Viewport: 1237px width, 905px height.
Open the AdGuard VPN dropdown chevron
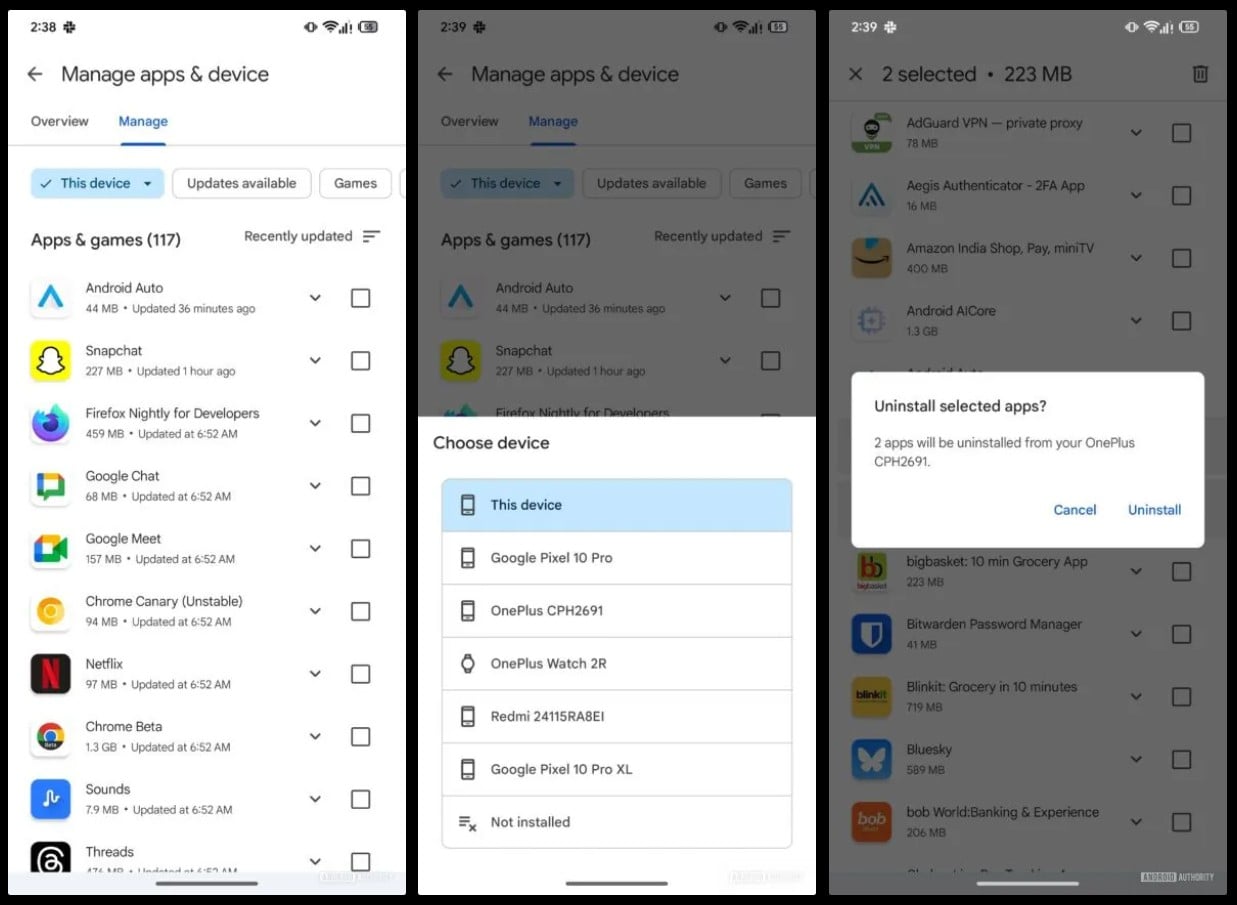pyautogui.click(x=1136, y=133)
